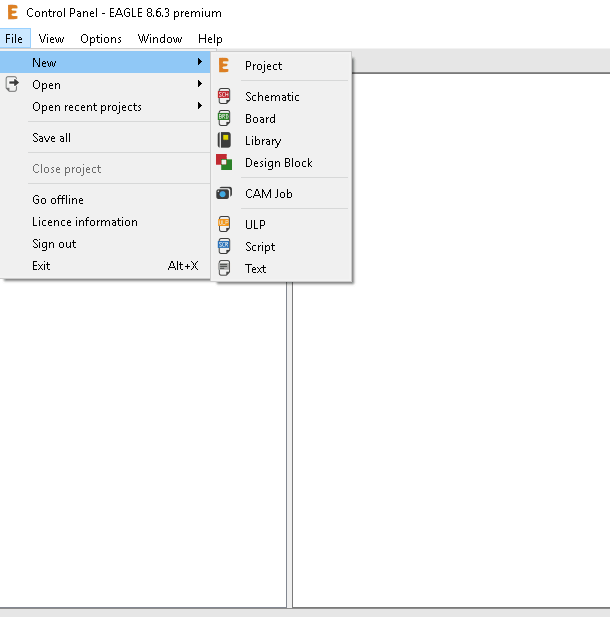Click the vertical panel splitter bar

pos(289,445)
